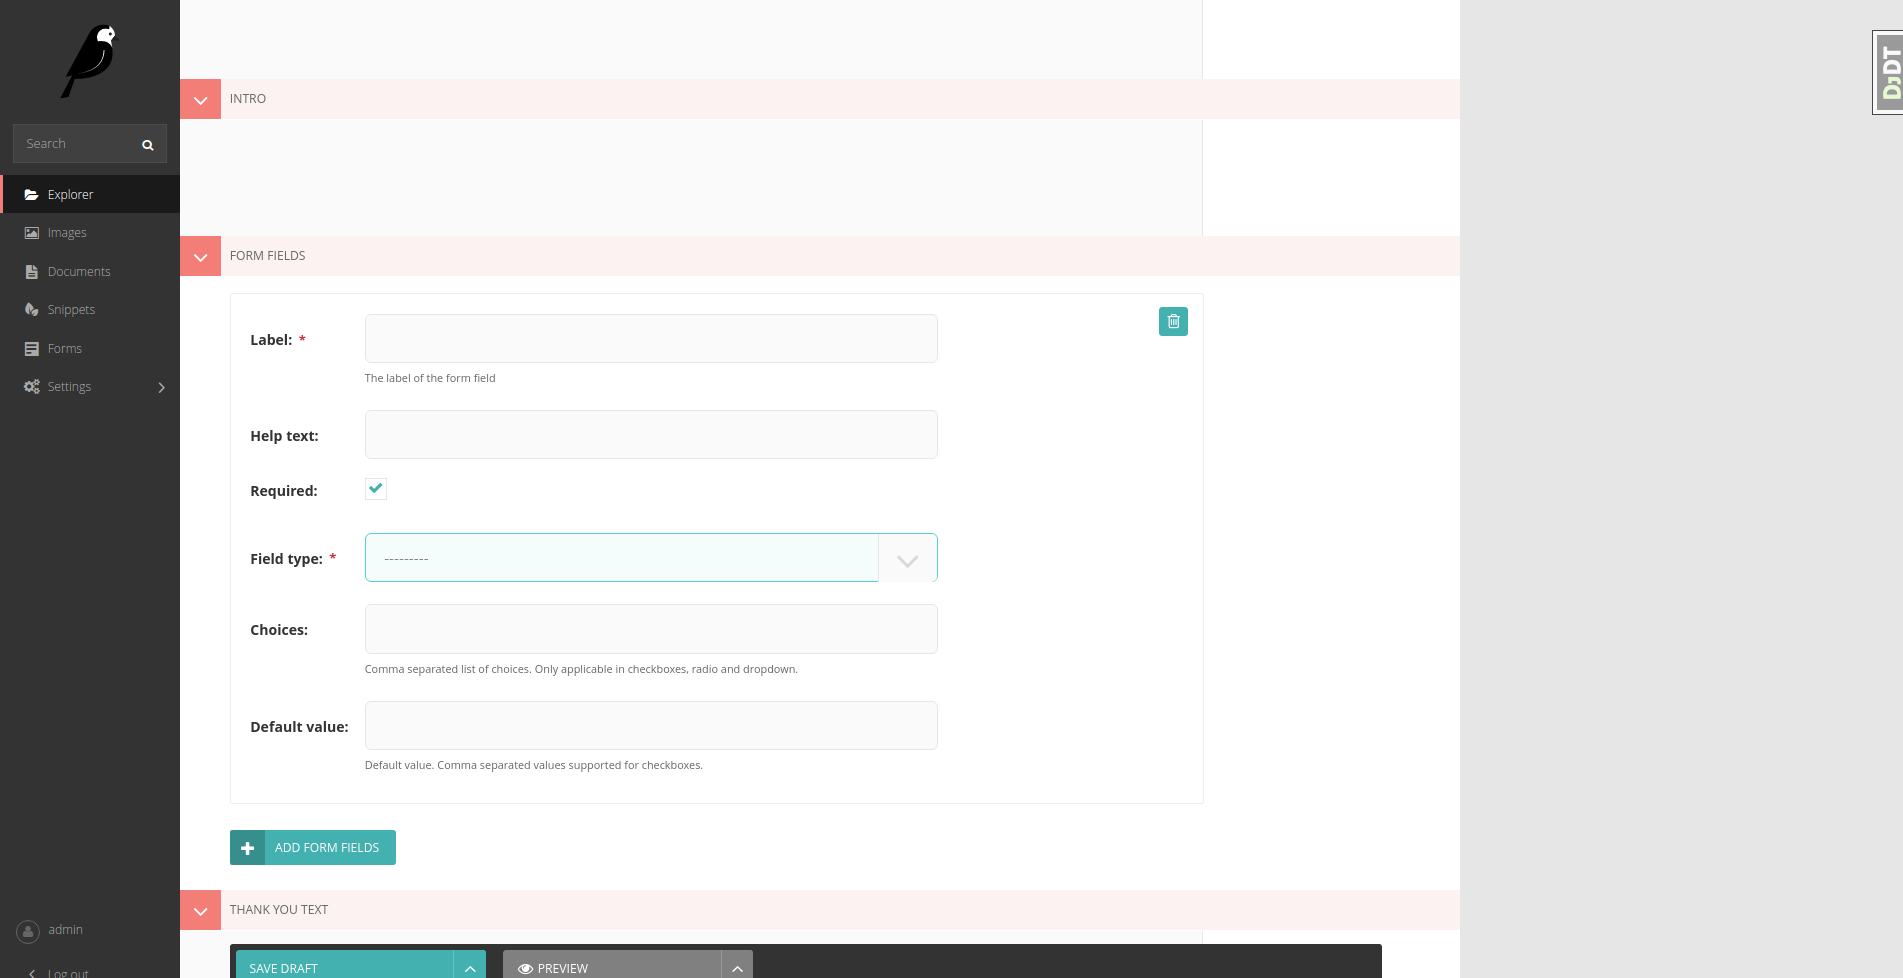Image resolution: width=1903 pixels, height=978 pixels.
Task: Click the Explorer folder icon
Action: (32, 195)
